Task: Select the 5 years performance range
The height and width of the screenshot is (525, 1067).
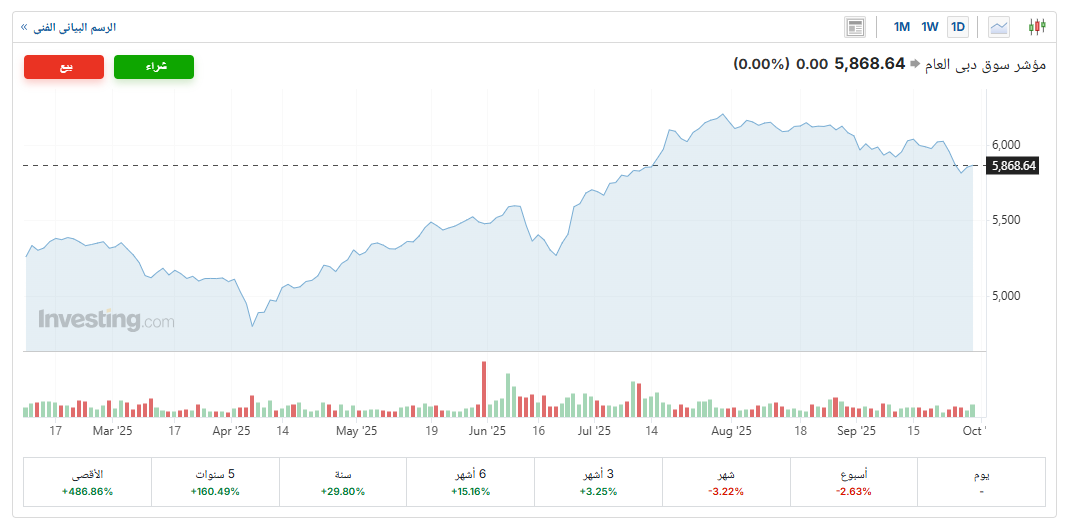Action: 216,482
